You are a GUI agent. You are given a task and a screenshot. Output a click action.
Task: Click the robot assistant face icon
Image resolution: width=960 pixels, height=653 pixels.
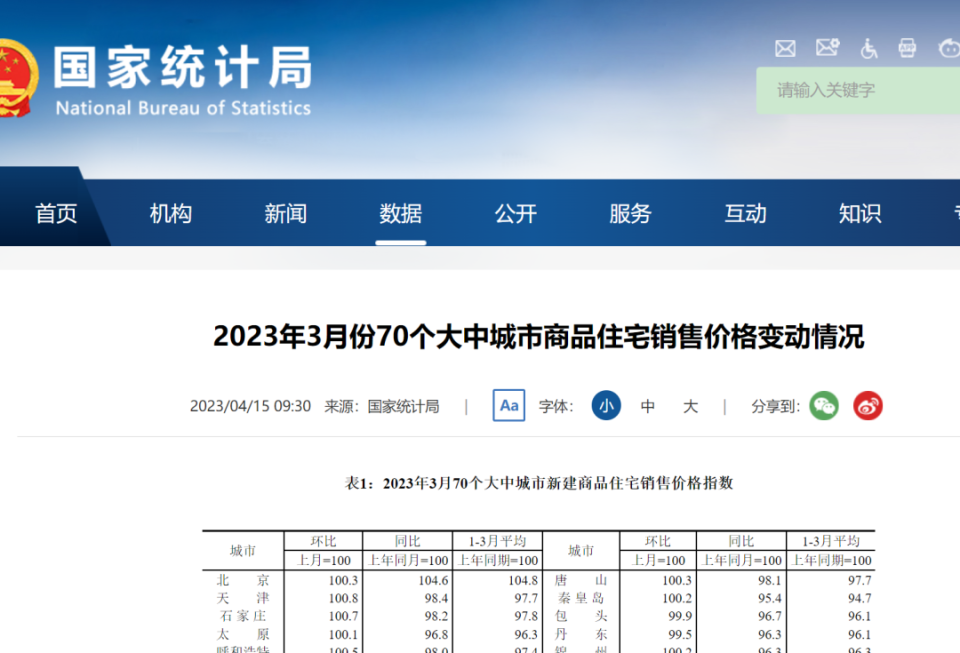(x=948, y=47)
